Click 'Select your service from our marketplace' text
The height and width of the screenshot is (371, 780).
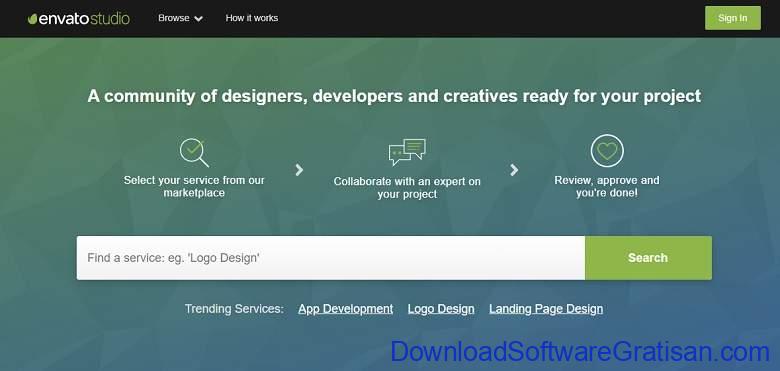tap(194, 186)
